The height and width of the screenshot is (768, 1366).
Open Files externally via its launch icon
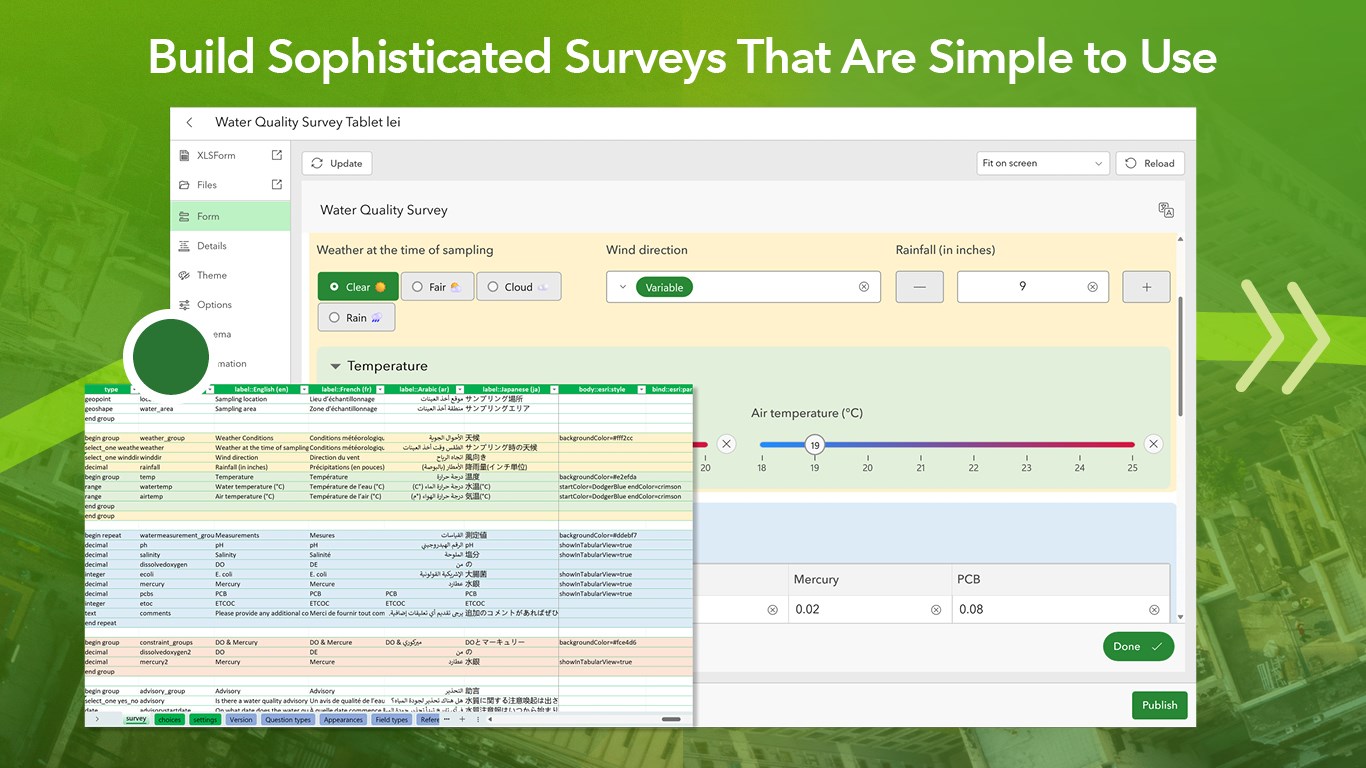point(277,184)
